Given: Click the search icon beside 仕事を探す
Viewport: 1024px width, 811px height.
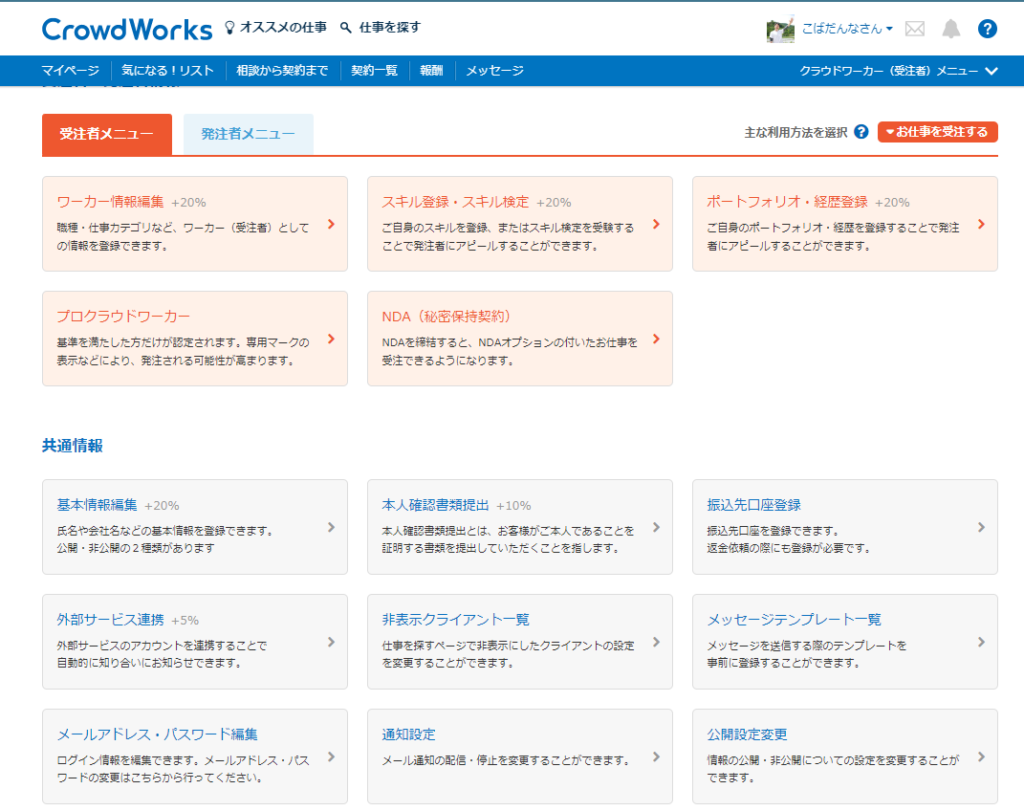Looking at the screenshot, I should click(345, 29).
